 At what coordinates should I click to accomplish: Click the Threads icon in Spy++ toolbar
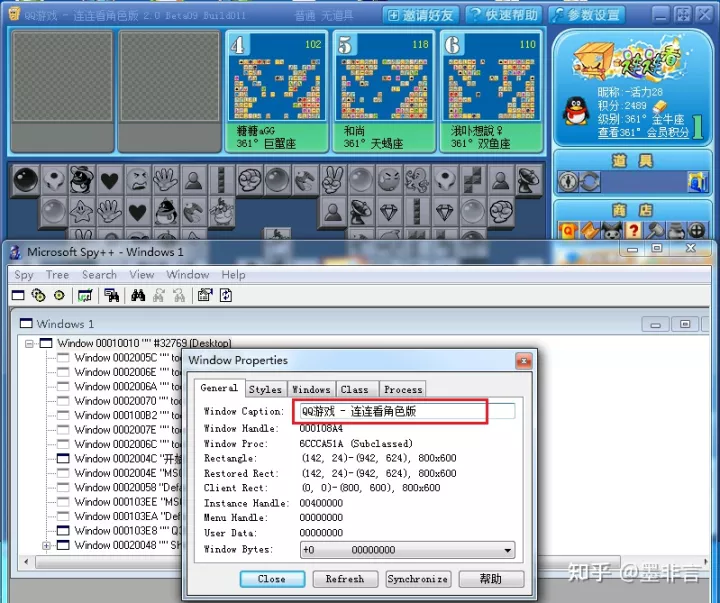(59, 295)
